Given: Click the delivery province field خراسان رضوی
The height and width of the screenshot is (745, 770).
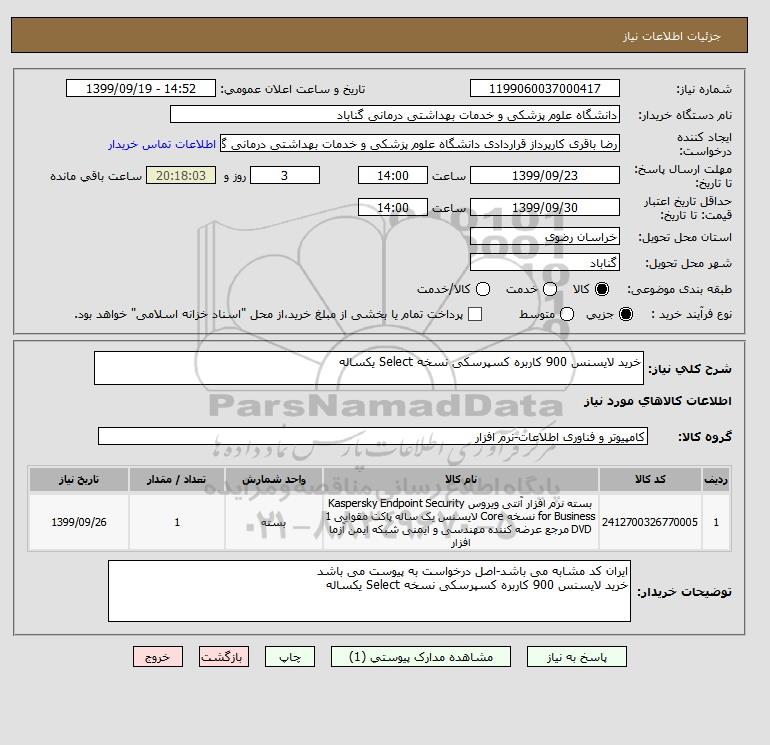Looking at the screenshot, I should point(545,237).
